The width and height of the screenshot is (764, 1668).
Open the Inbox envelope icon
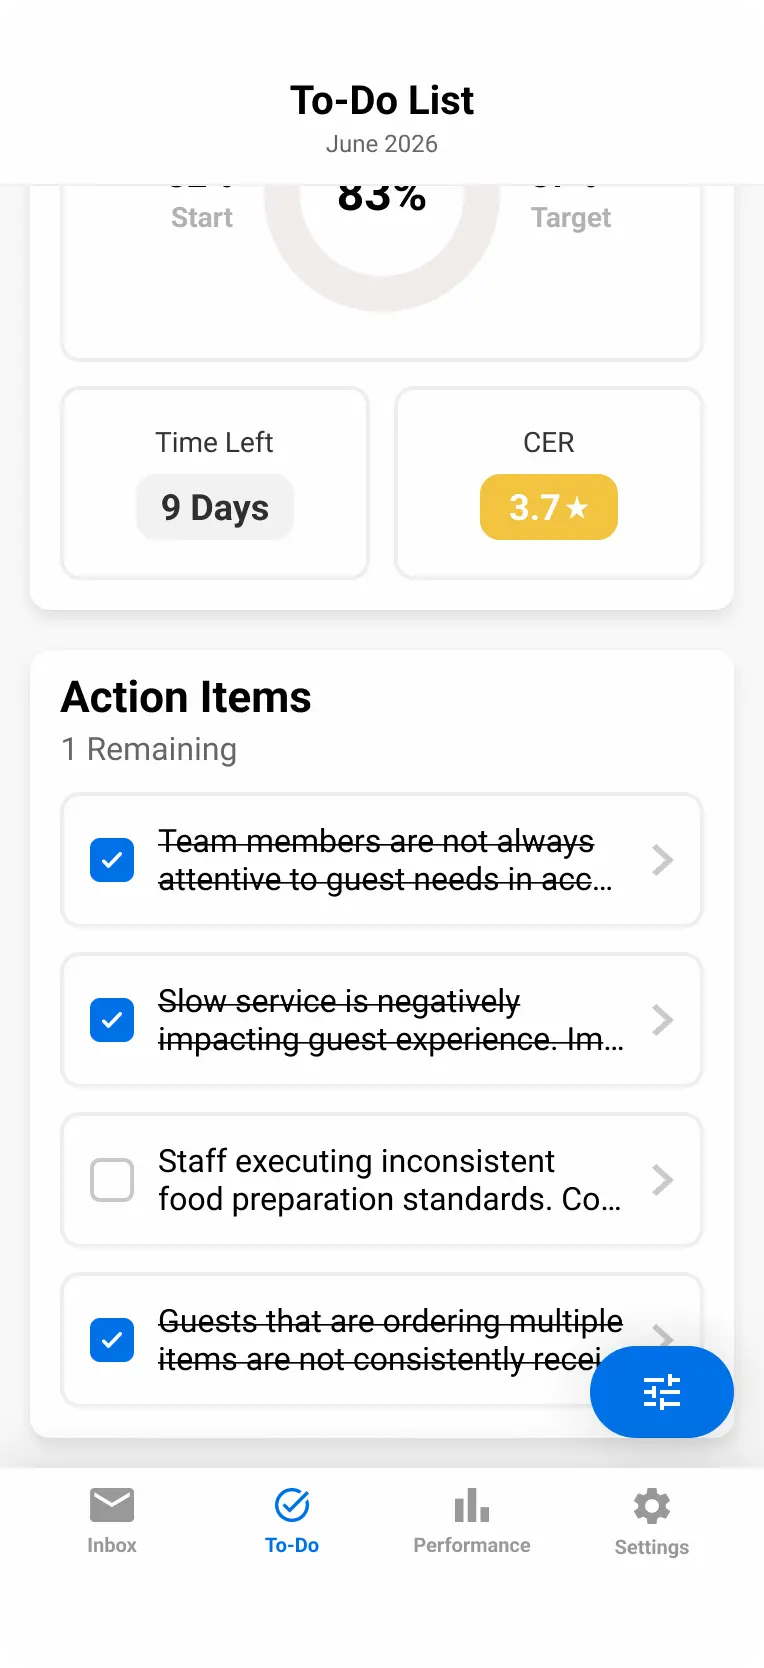tap(112, 1504)
